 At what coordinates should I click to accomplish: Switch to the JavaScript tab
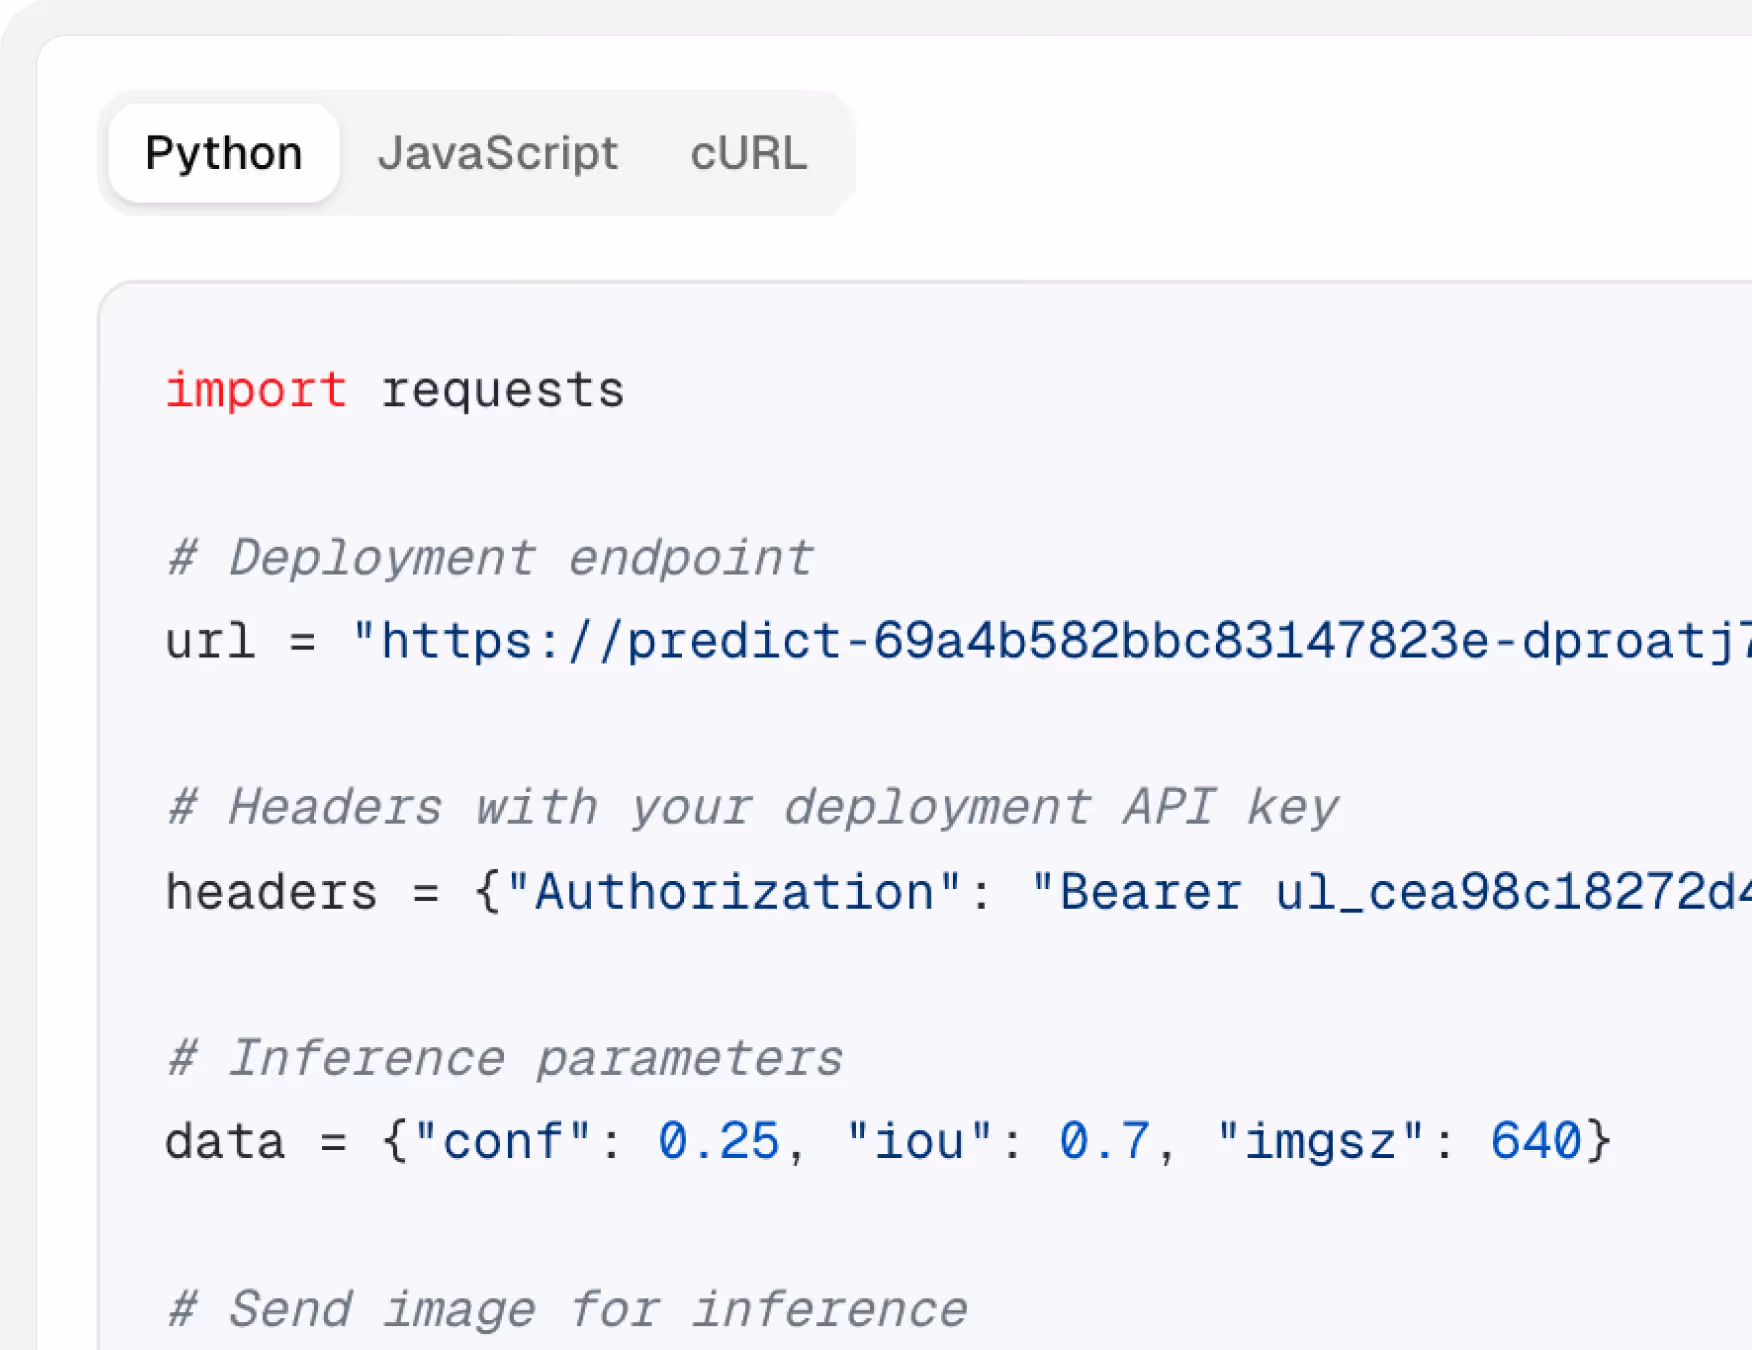click(500, 153)
